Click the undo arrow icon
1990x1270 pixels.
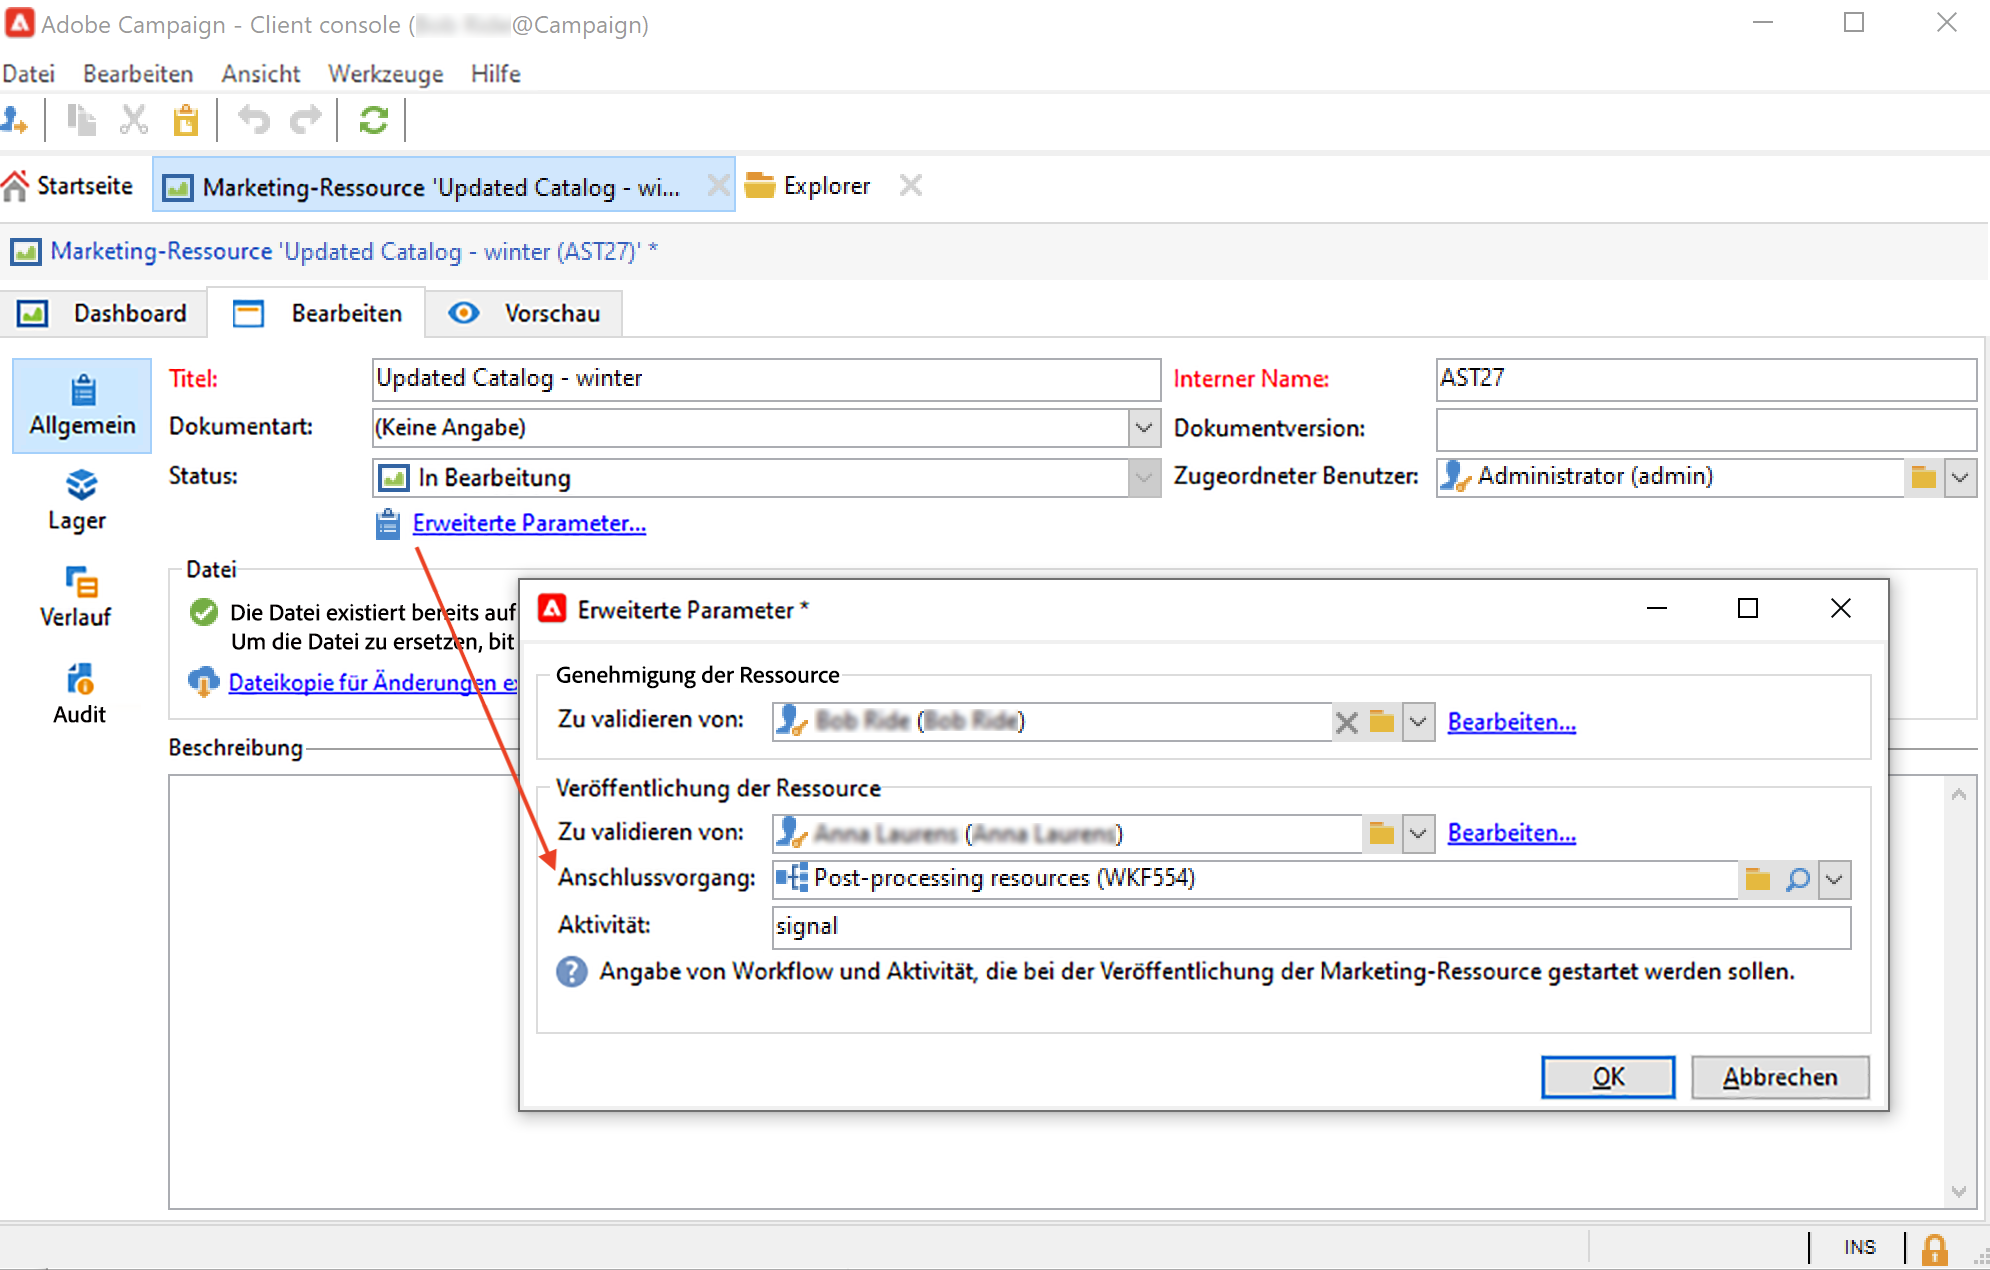[x=254, y=121]
